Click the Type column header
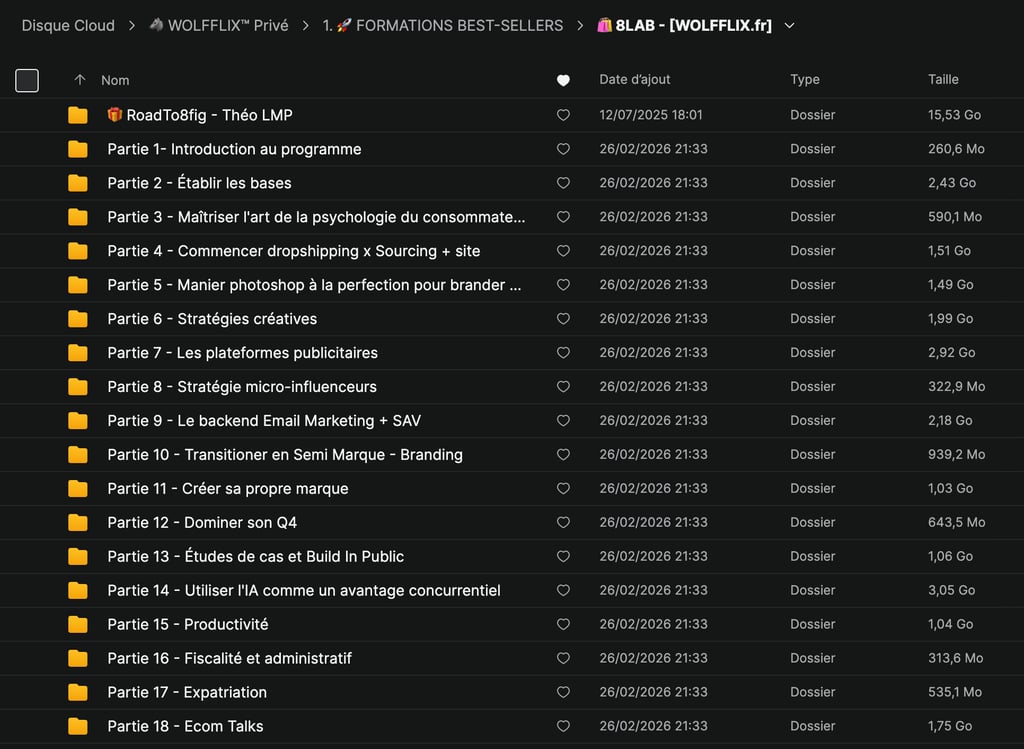Viewport: 1024px width, 749px height. point(804,80)
